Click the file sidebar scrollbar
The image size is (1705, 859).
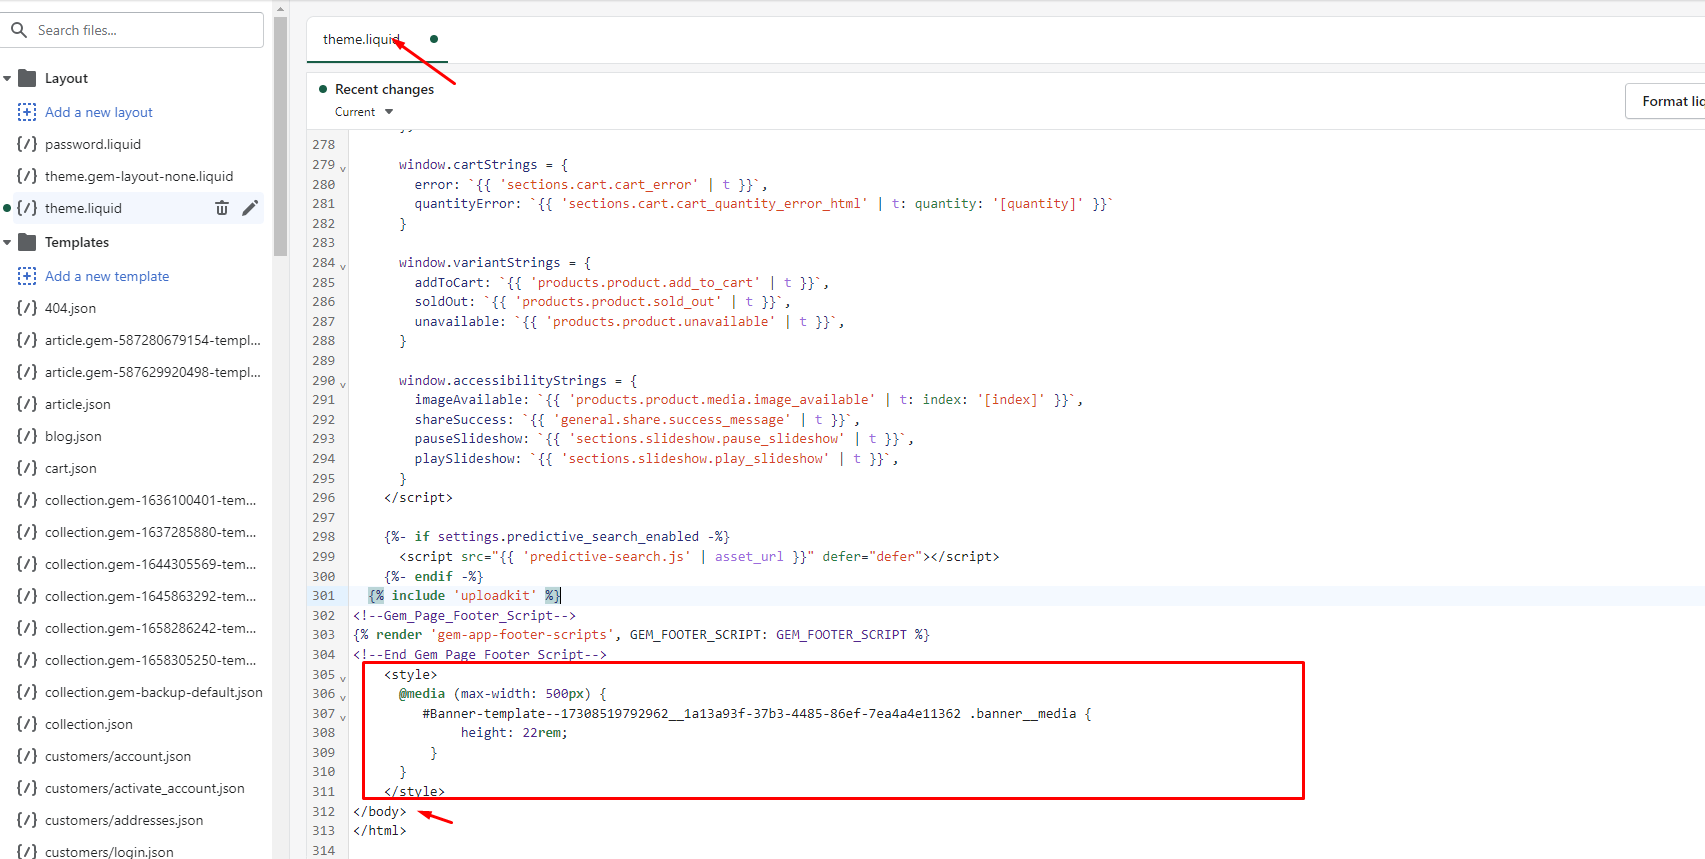click(x=281, y=136)
